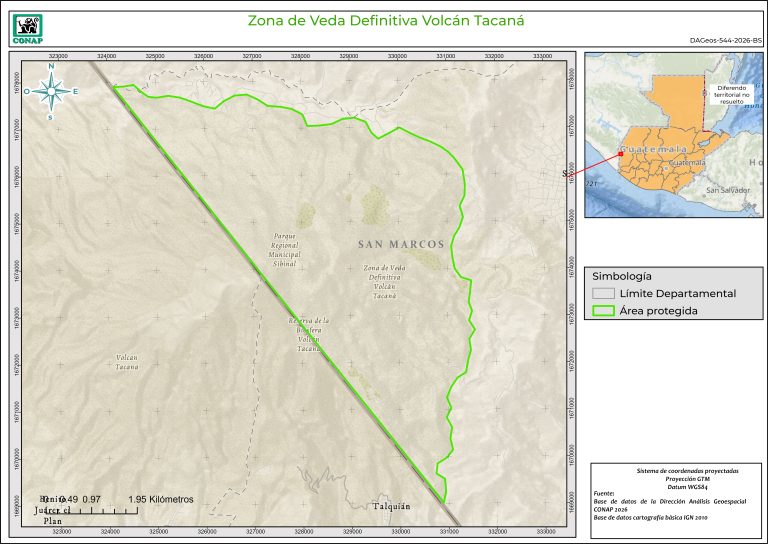Click the Reserva de la Biosfera map label
768x544 pixels.
(309, 334)
